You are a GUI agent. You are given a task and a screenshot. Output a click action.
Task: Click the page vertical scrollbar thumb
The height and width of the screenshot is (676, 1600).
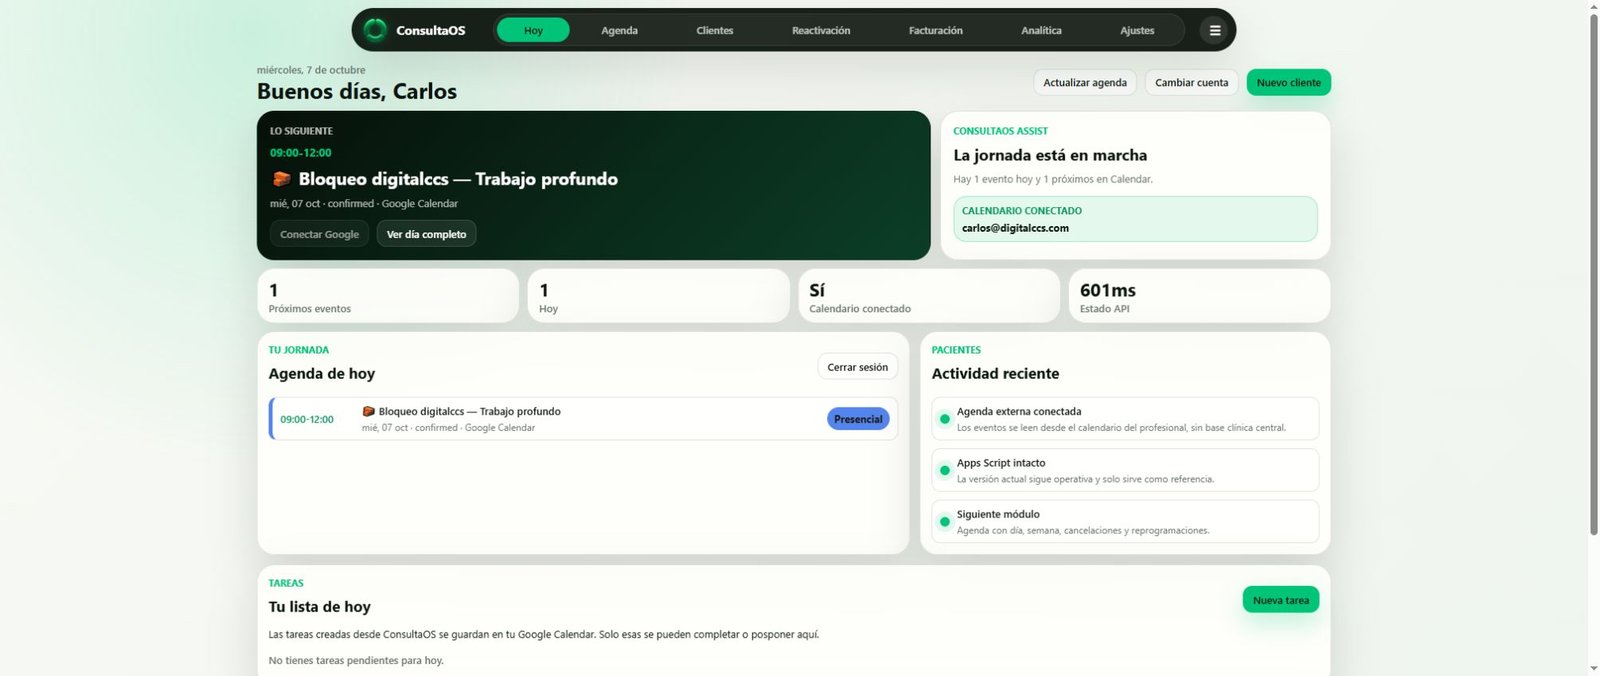click(1594, 274)
